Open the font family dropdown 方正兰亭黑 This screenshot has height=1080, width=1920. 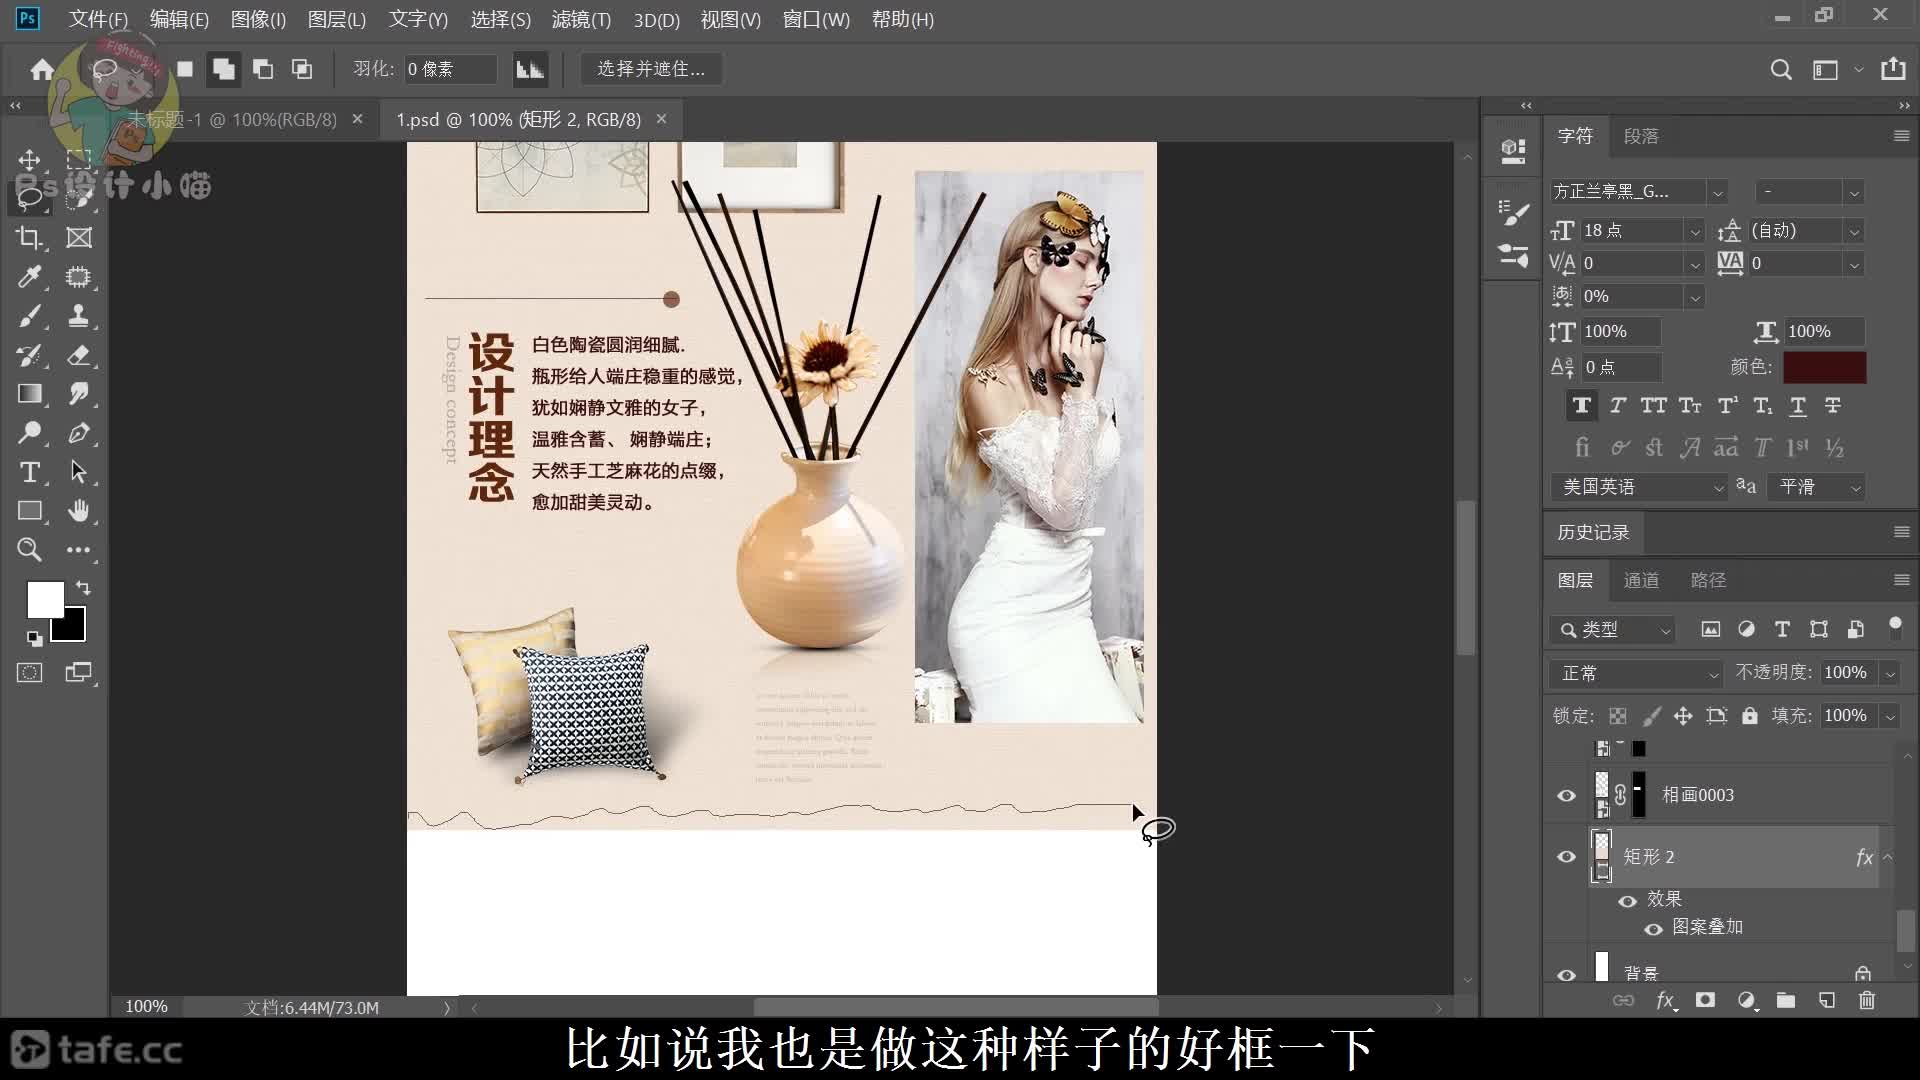click(1718, 192)
